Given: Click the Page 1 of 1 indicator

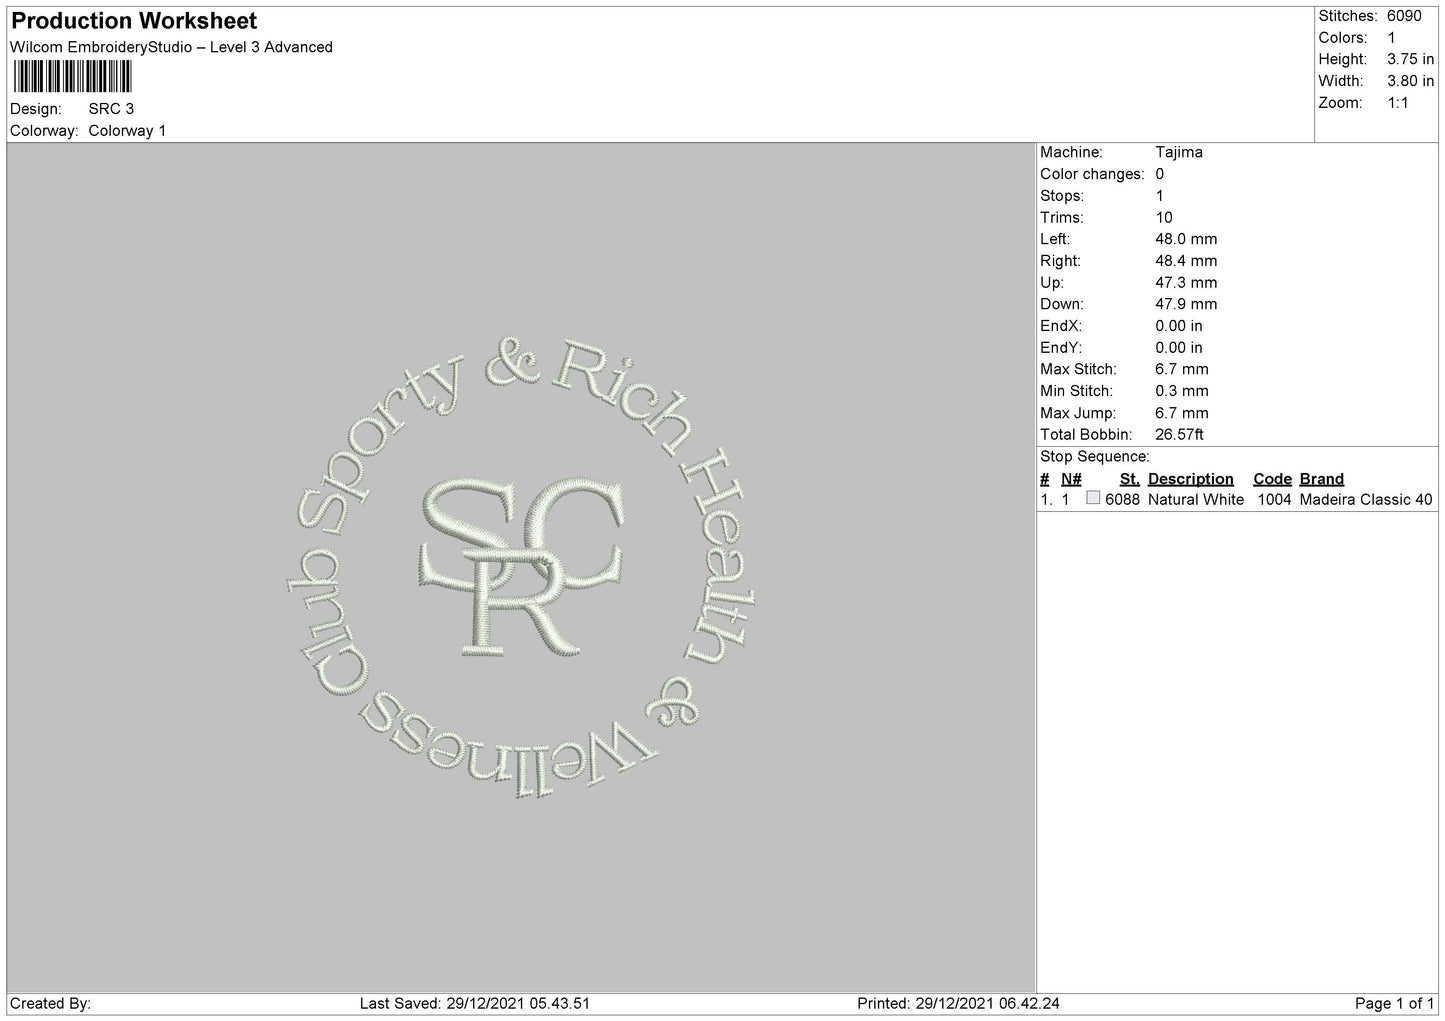Looking at the screenshot, I should [x=1394, y=1003].
